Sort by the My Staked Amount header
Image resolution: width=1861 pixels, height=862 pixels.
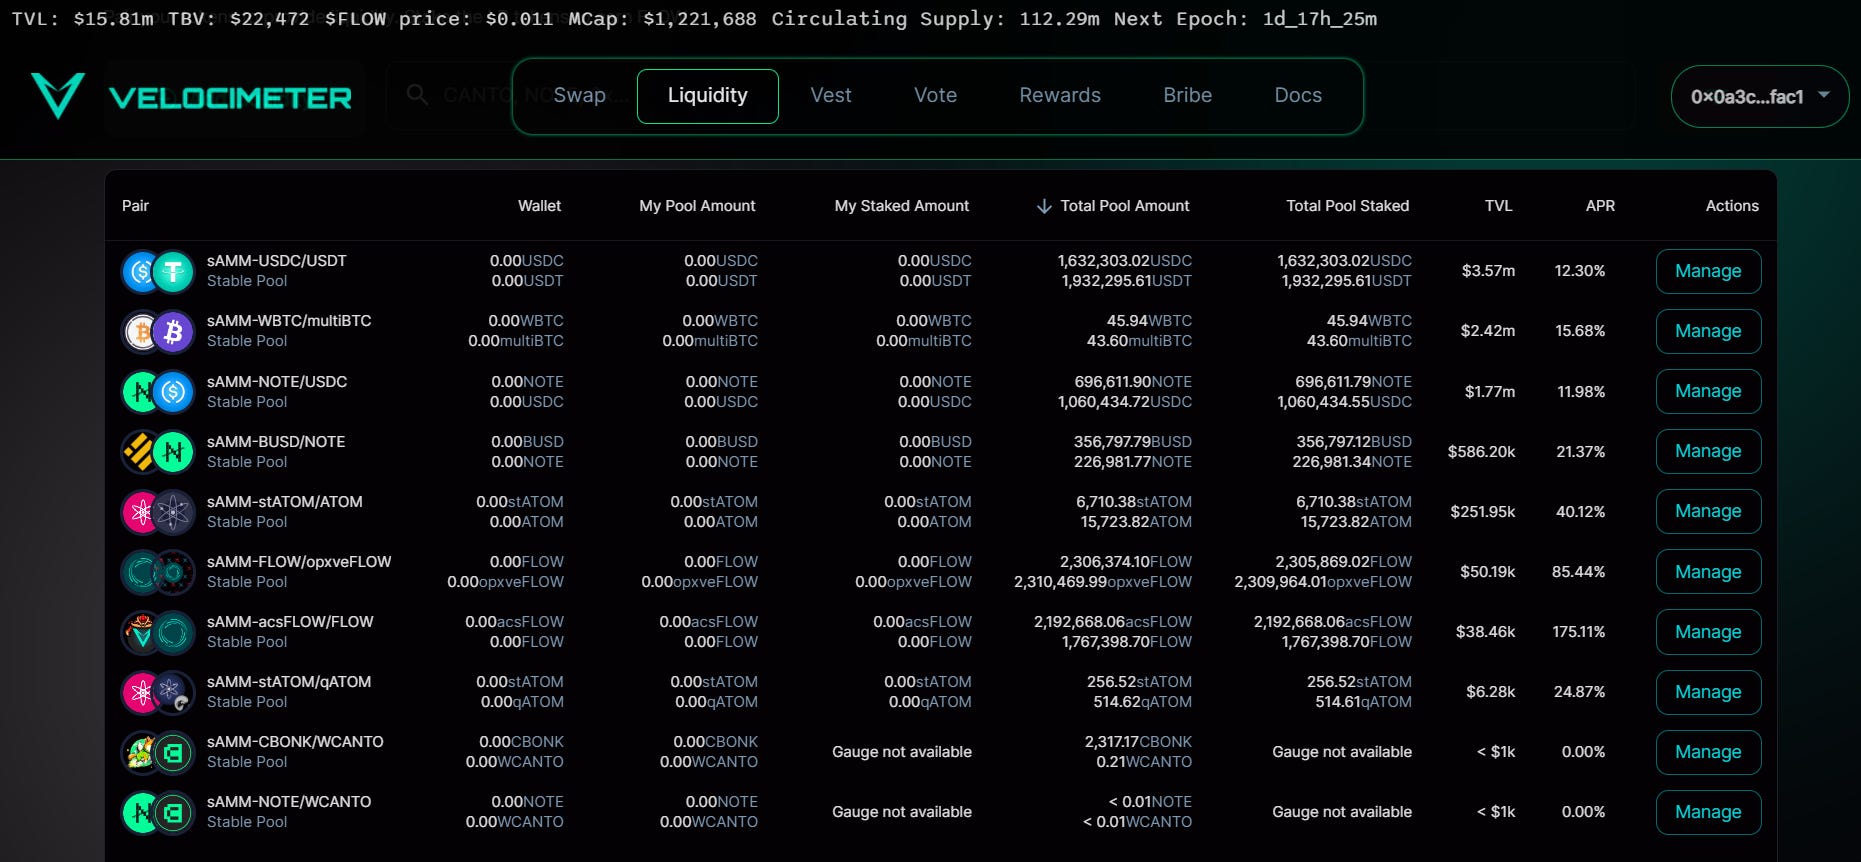click(902, 206)
